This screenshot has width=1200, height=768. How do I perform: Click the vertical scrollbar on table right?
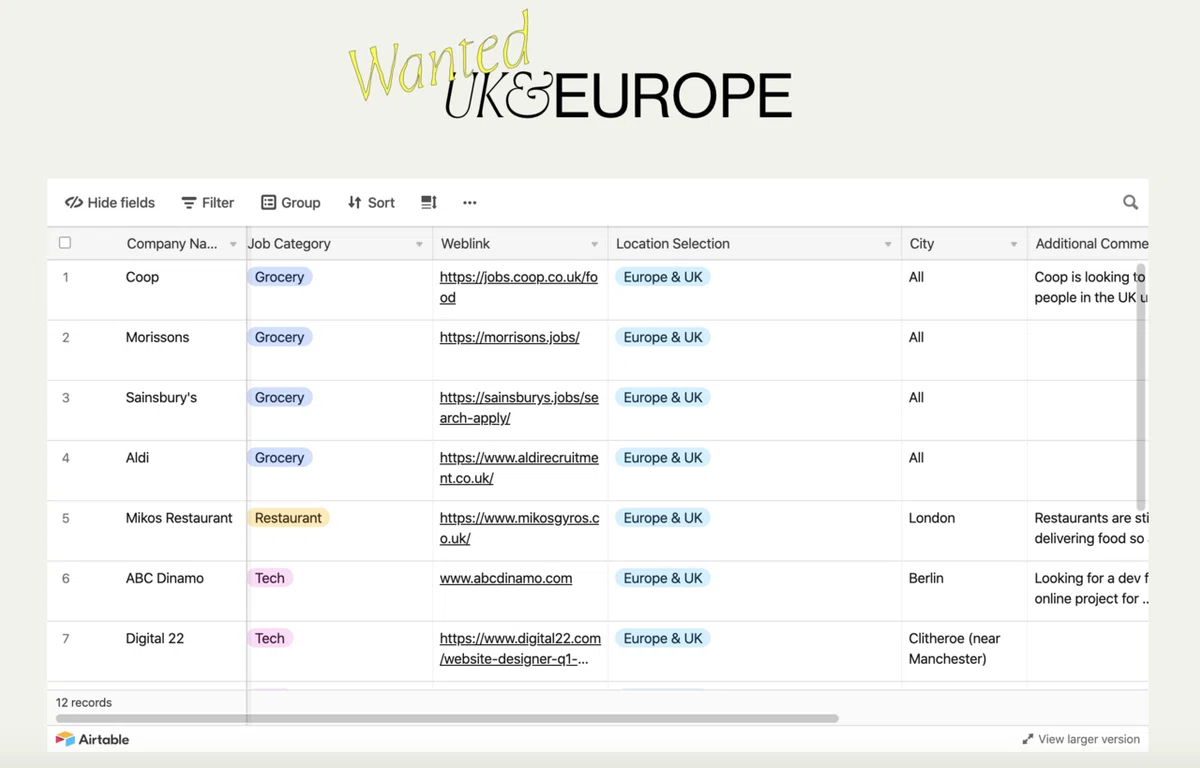[x=1141, y=388]
